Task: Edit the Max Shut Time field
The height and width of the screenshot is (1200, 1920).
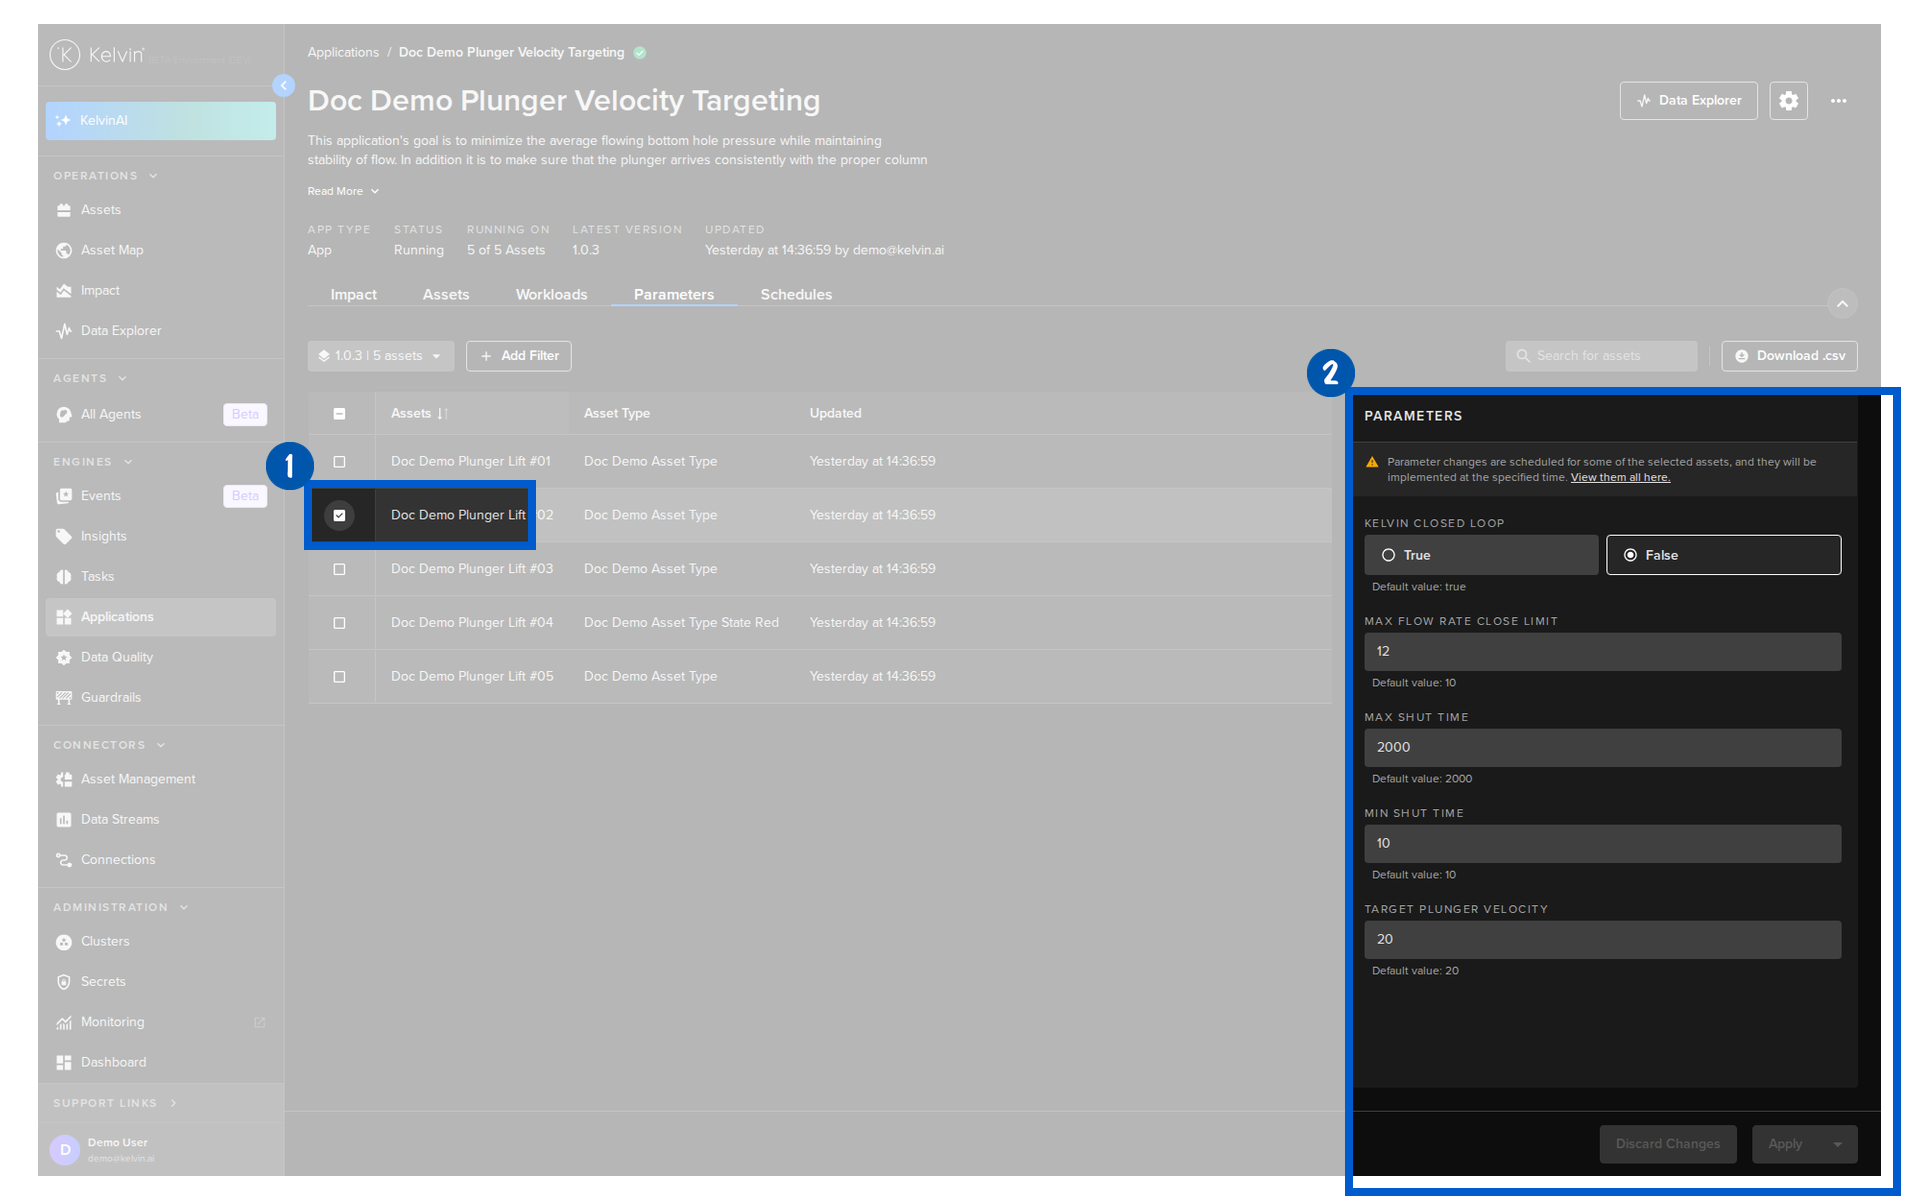Action: pyautogui.click(x=1602, y=748)
